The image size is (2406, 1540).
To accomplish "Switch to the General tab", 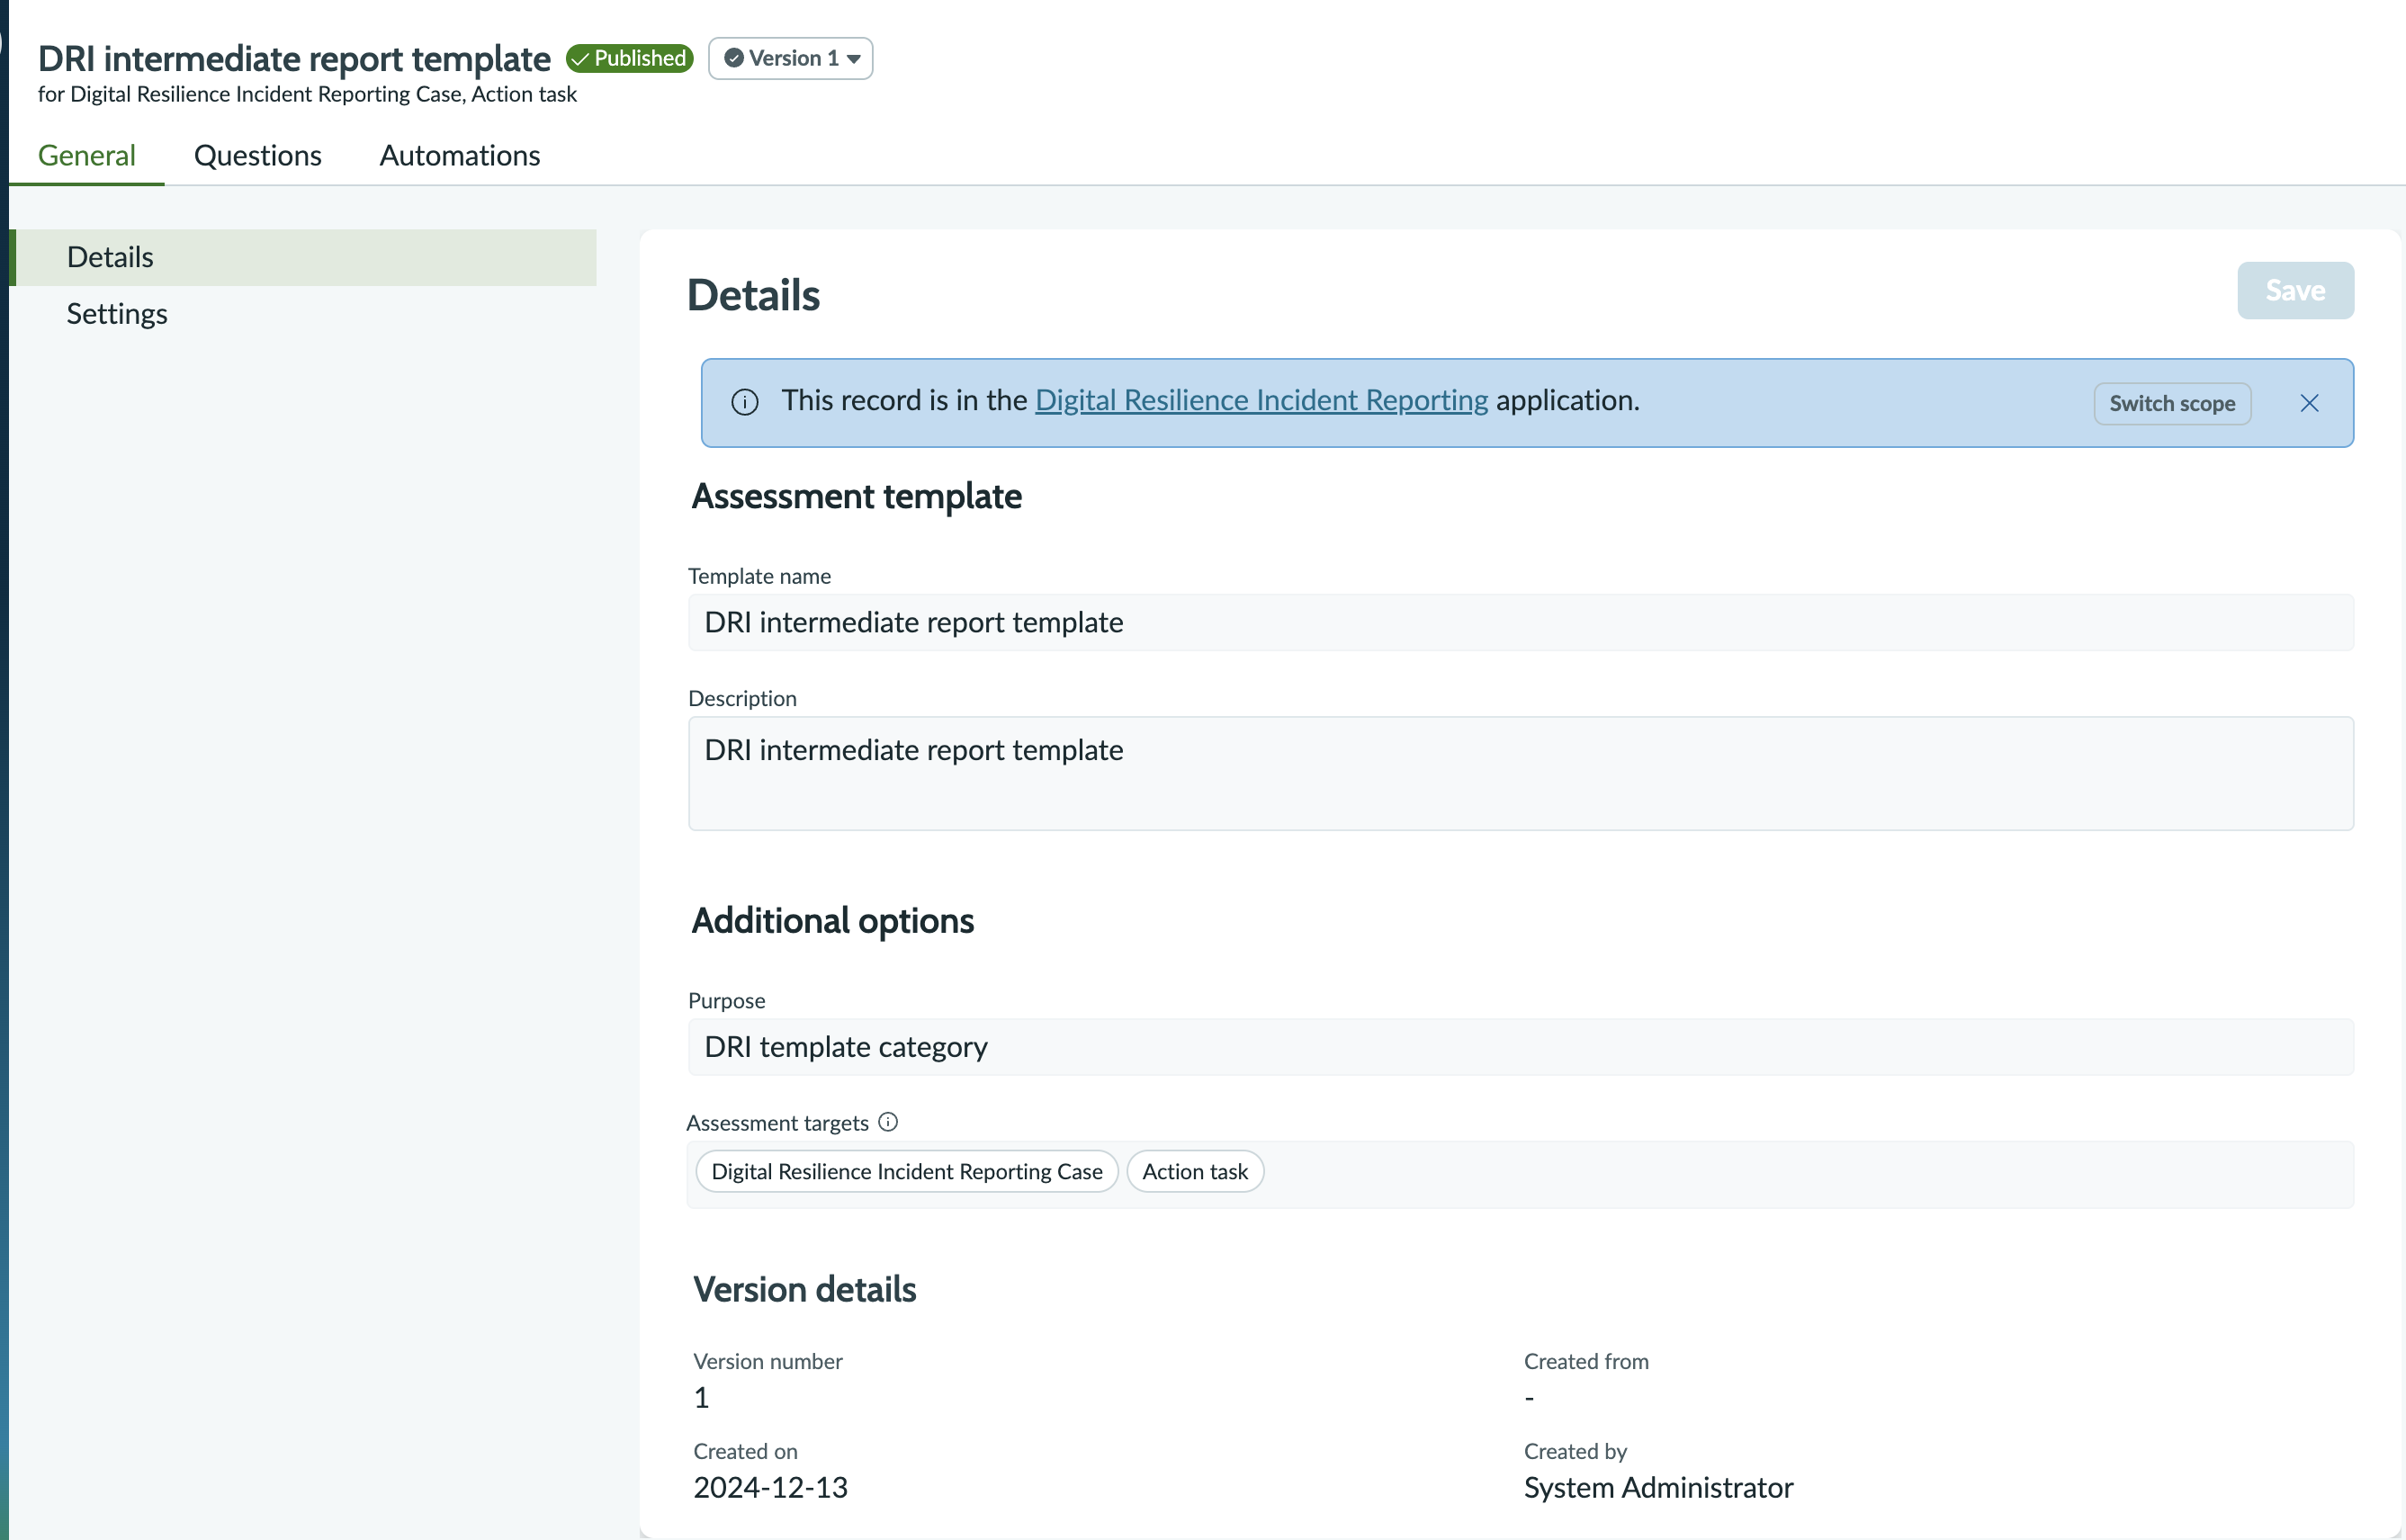I will (87, 155).
